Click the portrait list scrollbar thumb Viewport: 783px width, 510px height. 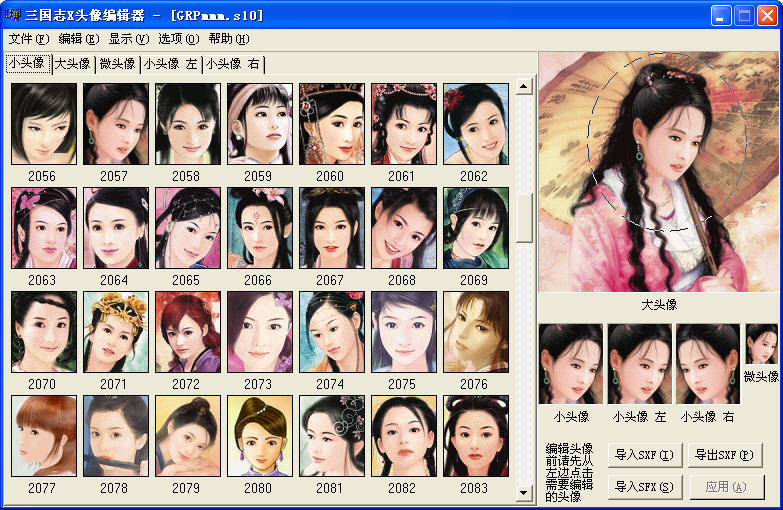point(523,218)
